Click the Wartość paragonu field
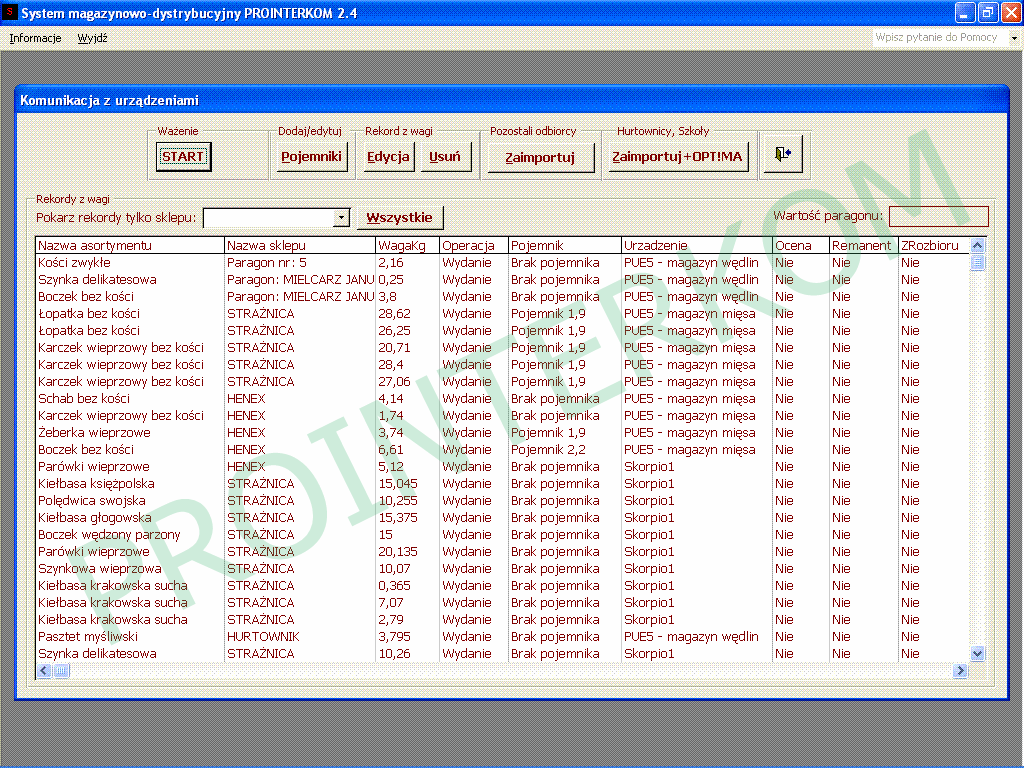Image resolution: width=1024 pixels, height=768 pixels. pos(938,217)
